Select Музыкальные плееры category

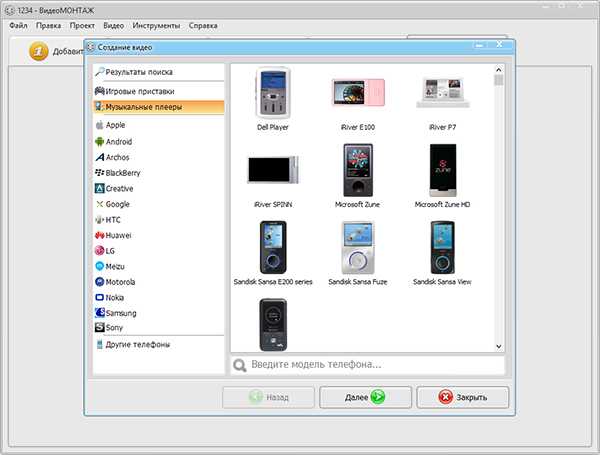click(x=158, y=107)
